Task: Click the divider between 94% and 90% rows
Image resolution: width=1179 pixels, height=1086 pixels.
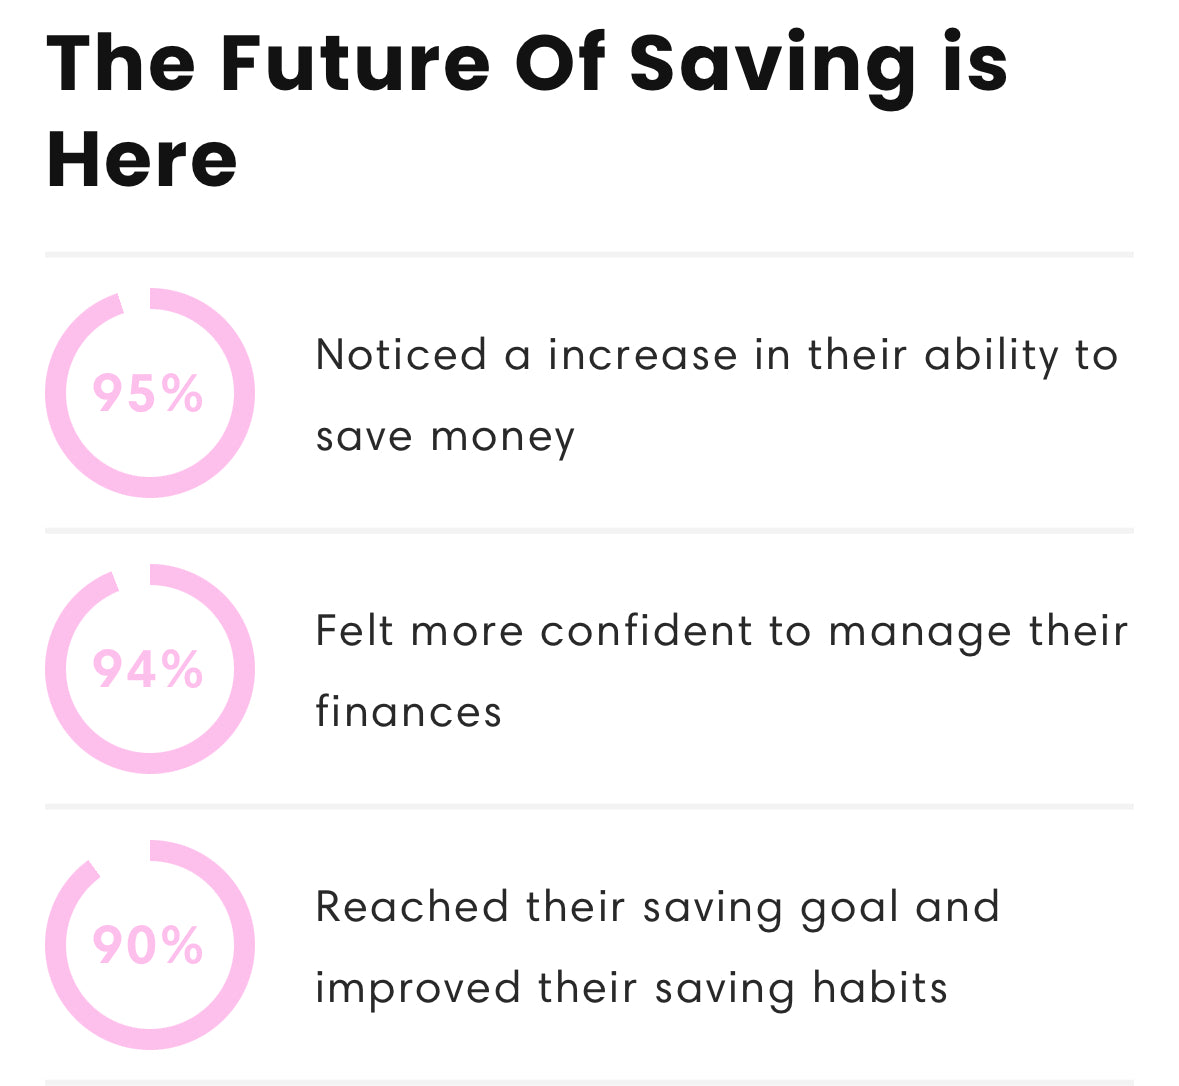Action: coord(590,806)
